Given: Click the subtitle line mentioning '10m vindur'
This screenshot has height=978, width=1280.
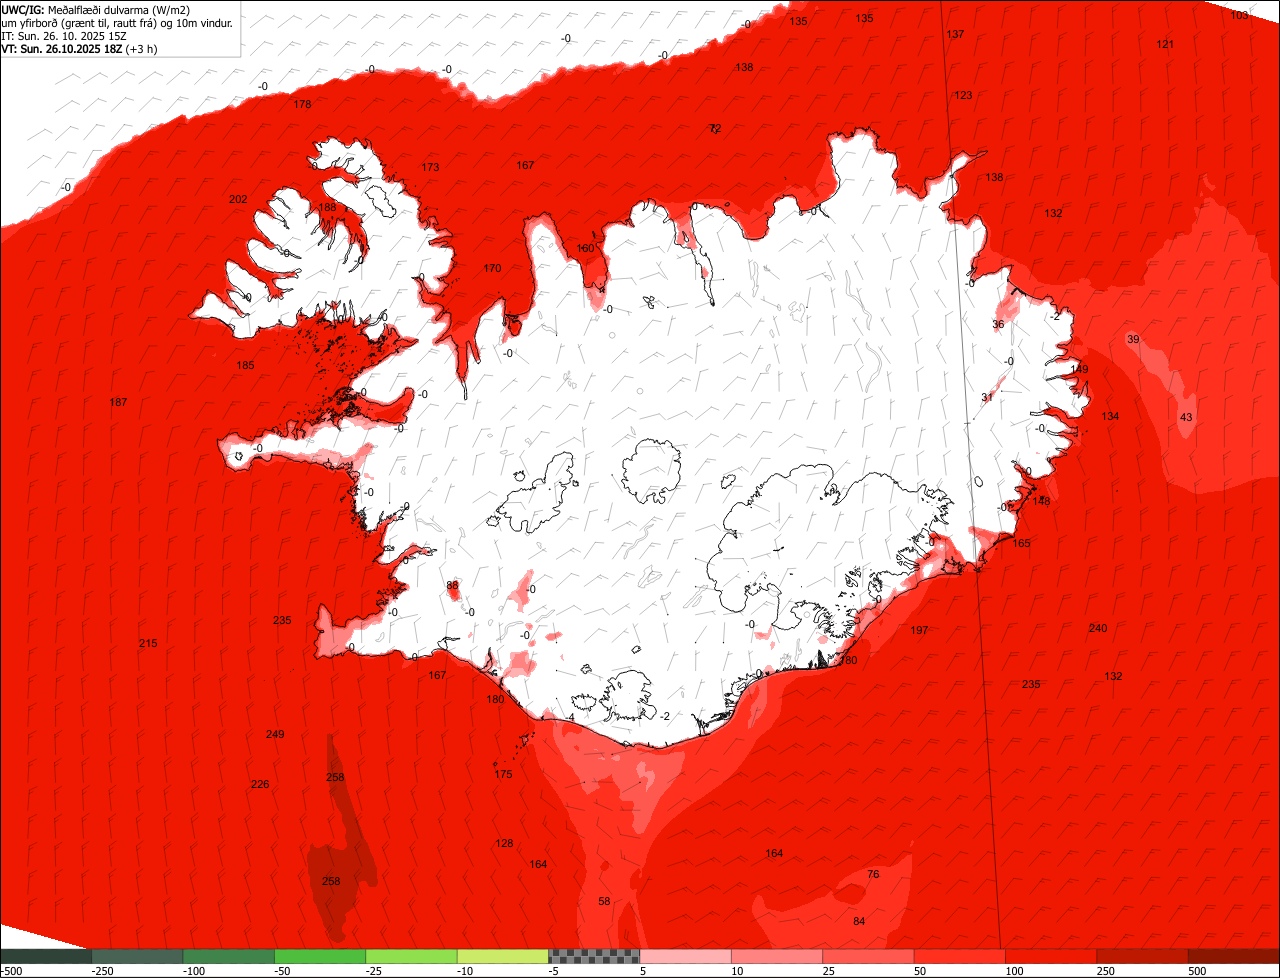Looking at the screenshot, I should click(118, 22).
